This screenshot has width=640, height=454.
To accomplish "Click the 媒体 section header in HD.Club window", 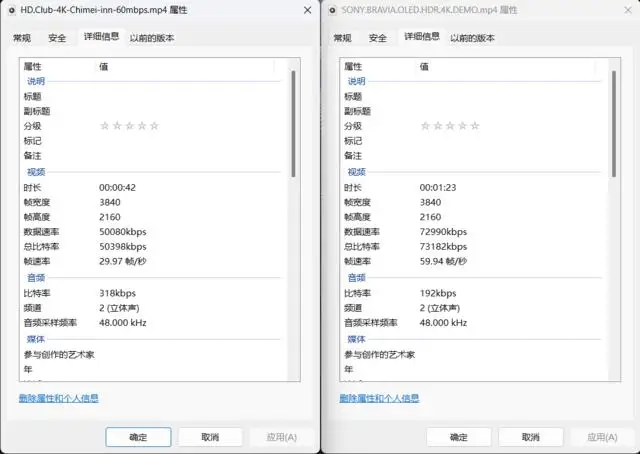I will [x=36, y=339].
